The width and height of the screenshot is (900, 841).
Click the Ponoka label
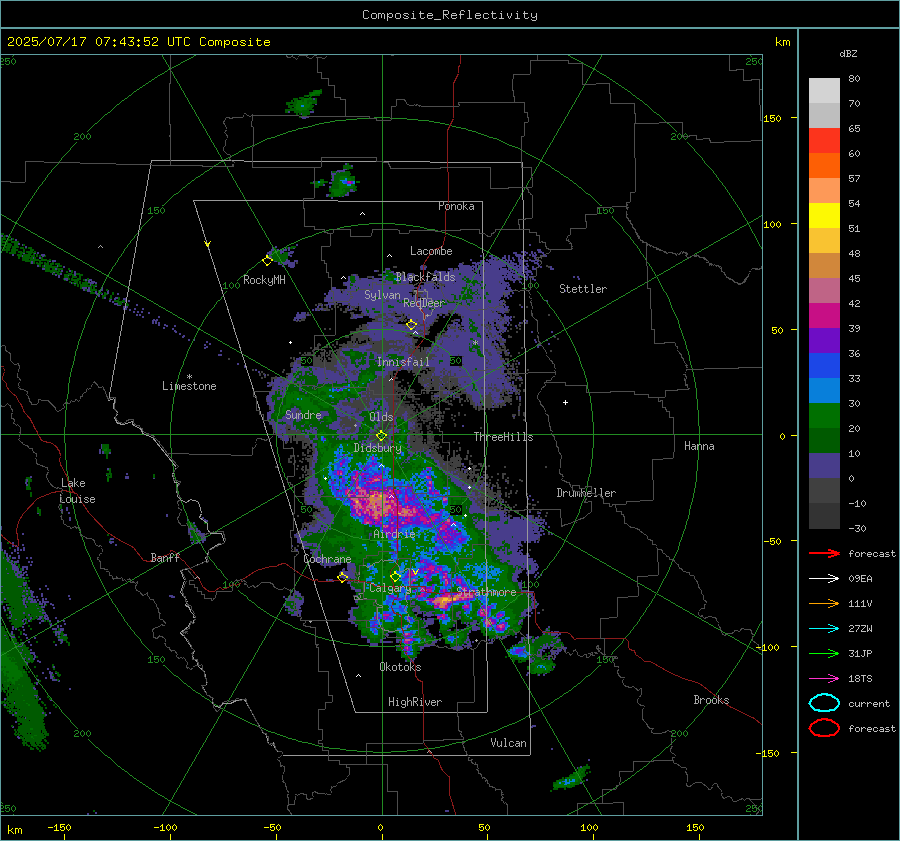click(x=456, y=206)
